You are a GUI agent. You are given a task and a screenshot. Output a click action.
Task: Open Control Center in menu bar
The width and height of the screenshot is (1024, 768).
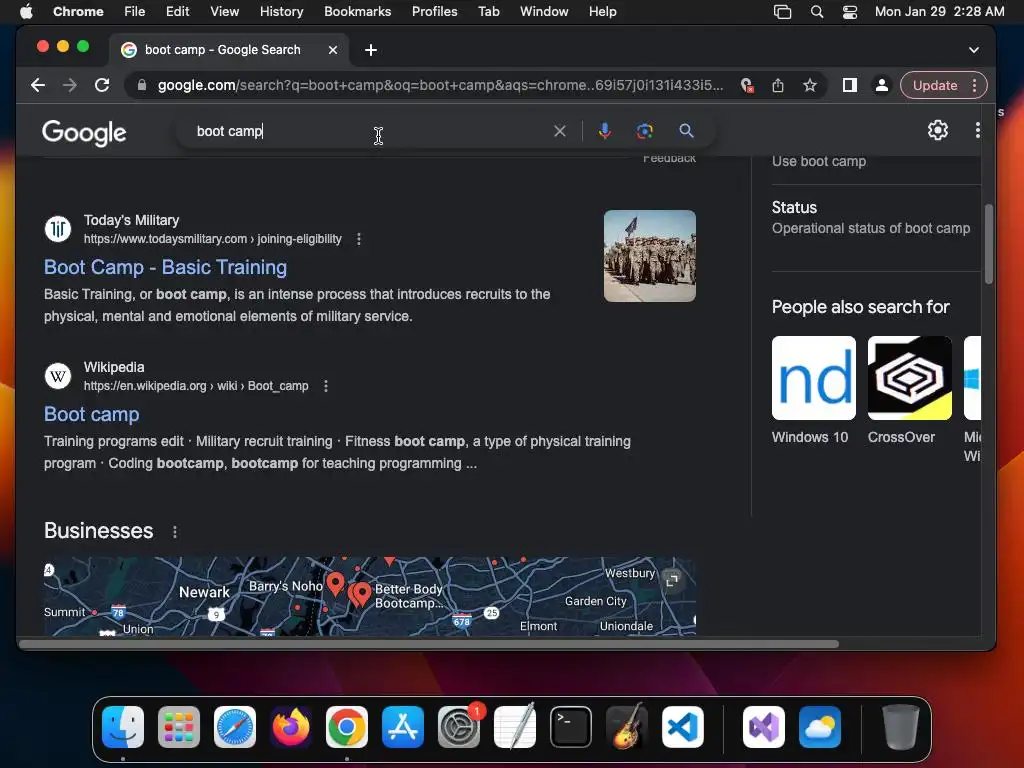pyautogui.click(x=850, y=11)
